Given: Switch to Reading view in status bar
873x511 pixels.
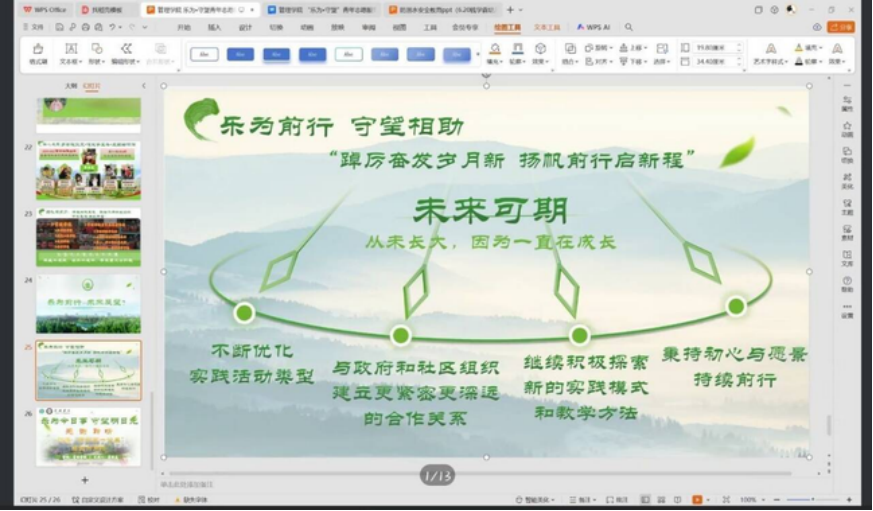Looking at the screenshot, I should pyautogui.click(x=677, y=499).
